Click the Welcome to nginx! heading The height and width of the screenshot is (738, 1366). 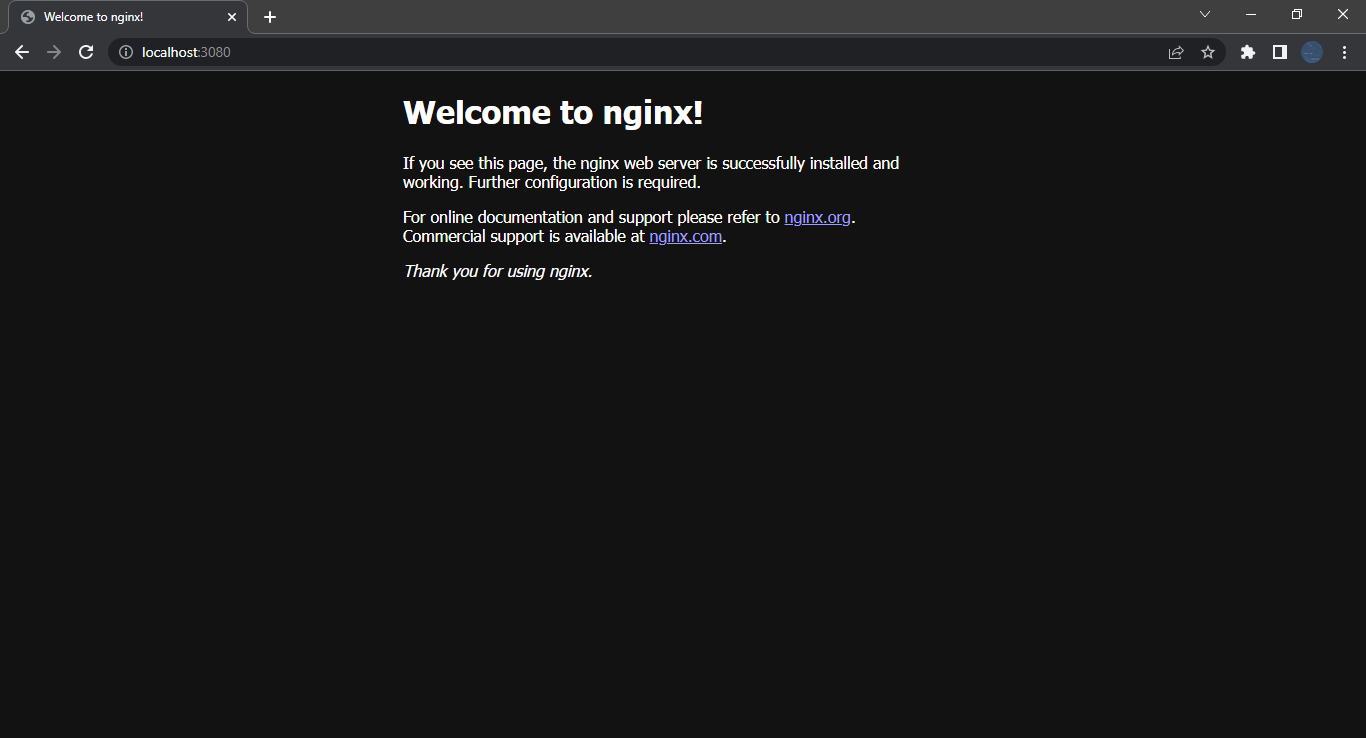point(553,113)
